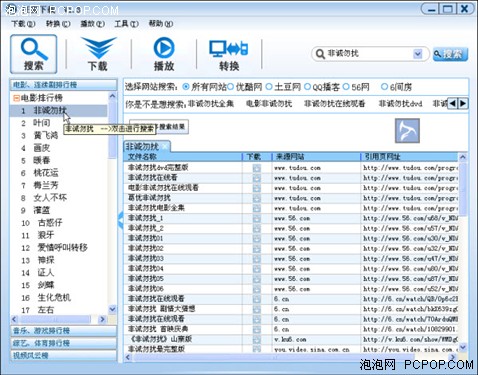This screenshot has width=478, height=375.
Task: Click the sidebar vertical scrollbar down arrow
Action: pyautogui.click(x=113, y=309)
